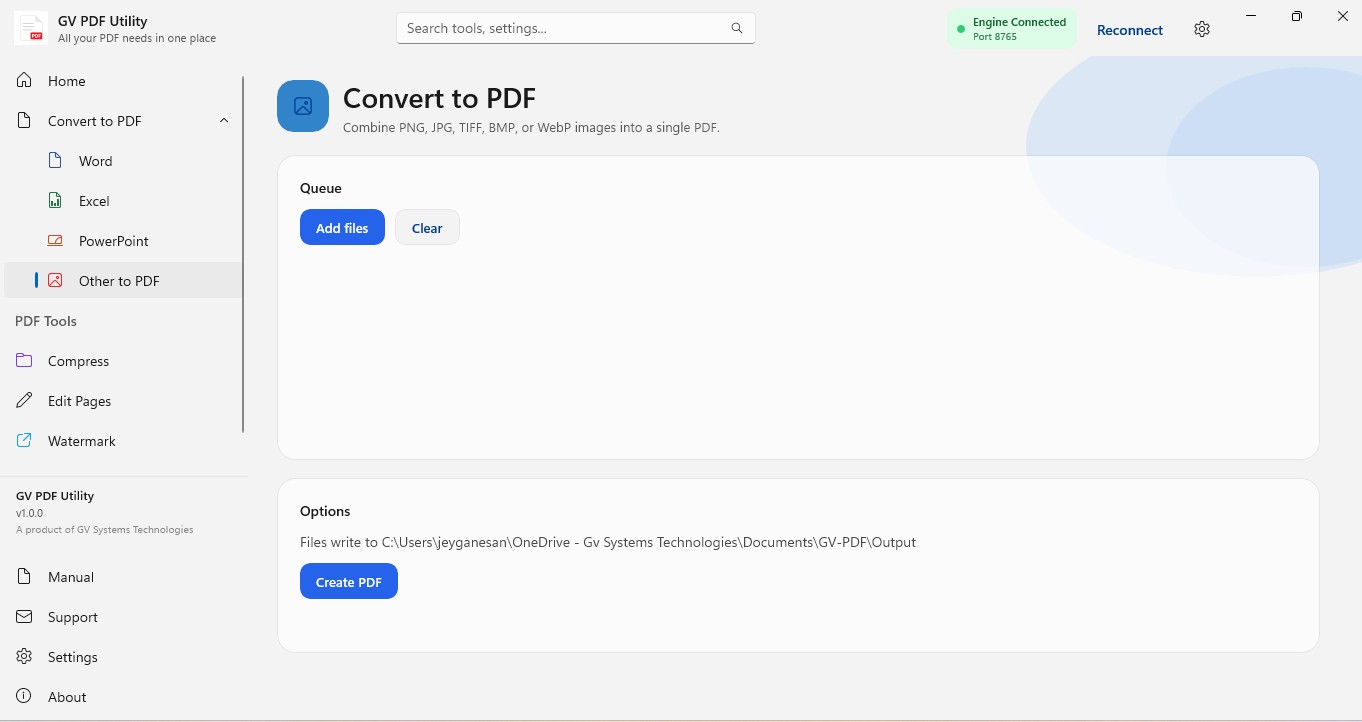Select Other to PDF in sidebar
1362x722 pixels.
[x=124, y=280]
